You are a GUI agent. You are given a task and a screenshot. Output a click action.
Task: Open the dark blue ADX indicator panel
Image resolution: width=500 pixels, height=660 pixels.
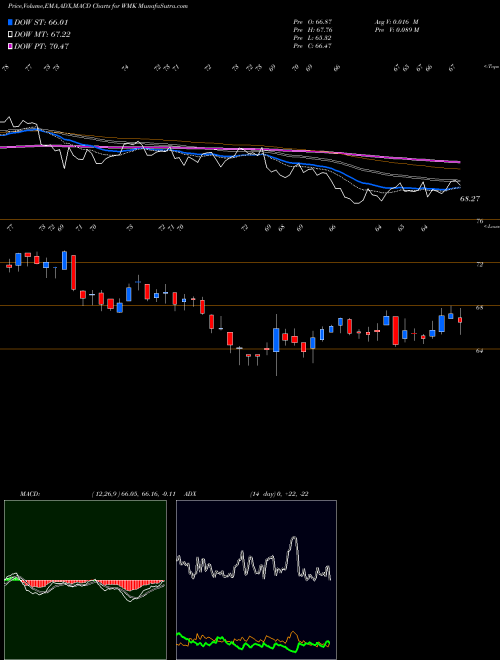256,580
